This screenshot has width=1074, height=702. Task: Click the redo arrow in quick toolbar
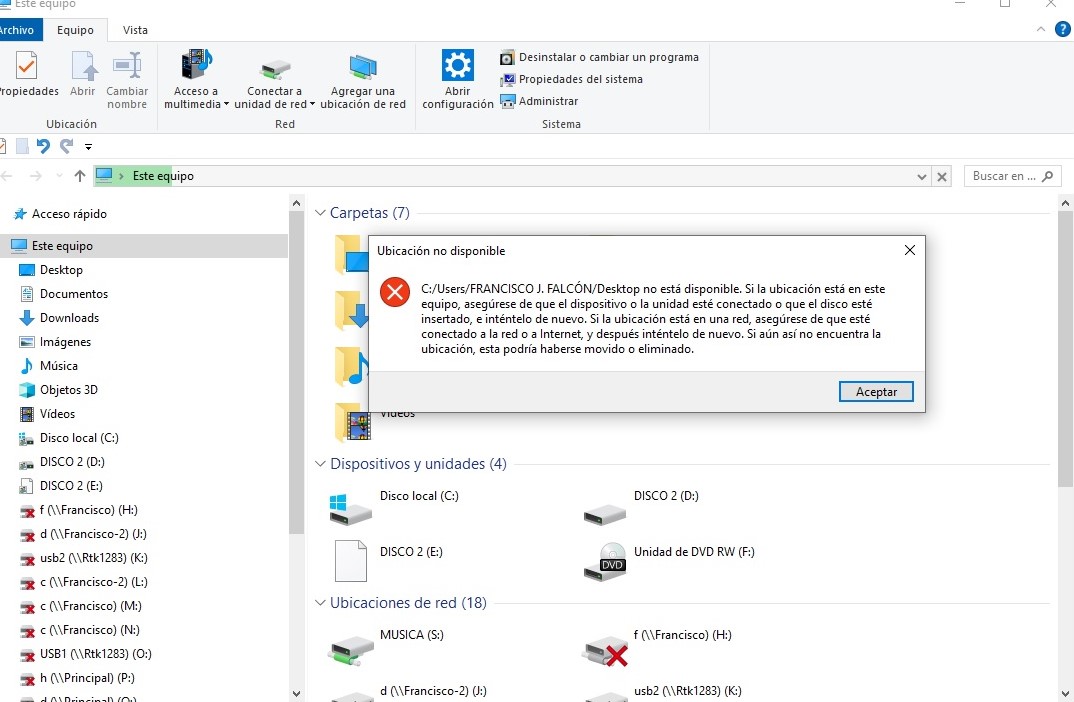pyautogui.click(x=66, y=146)
